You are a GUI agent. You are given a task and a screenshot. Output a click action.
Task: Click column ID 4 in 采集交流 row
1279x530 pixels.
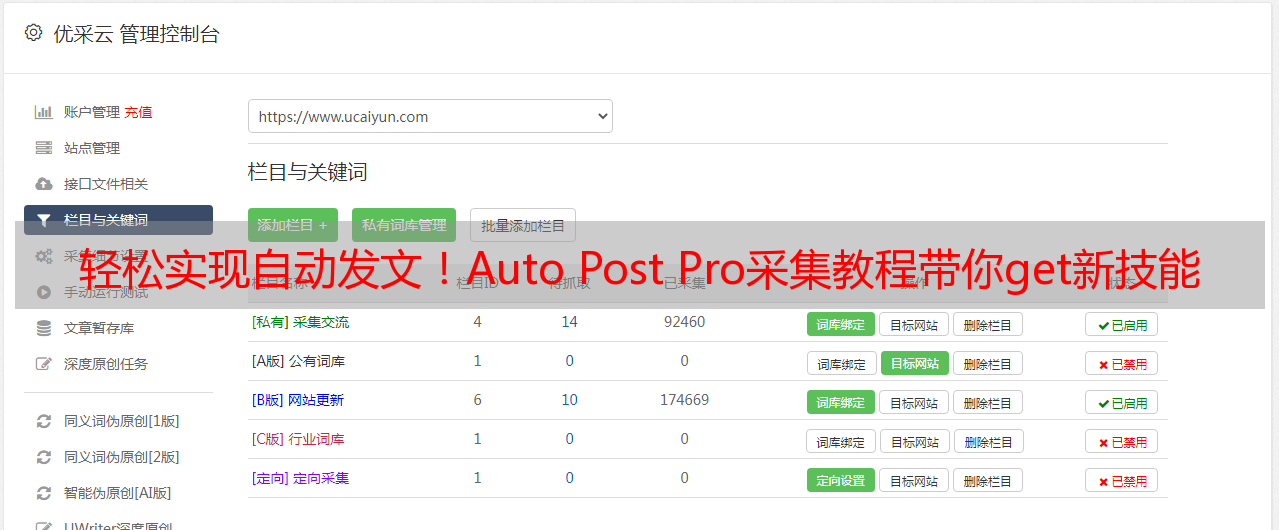[477, 322]
